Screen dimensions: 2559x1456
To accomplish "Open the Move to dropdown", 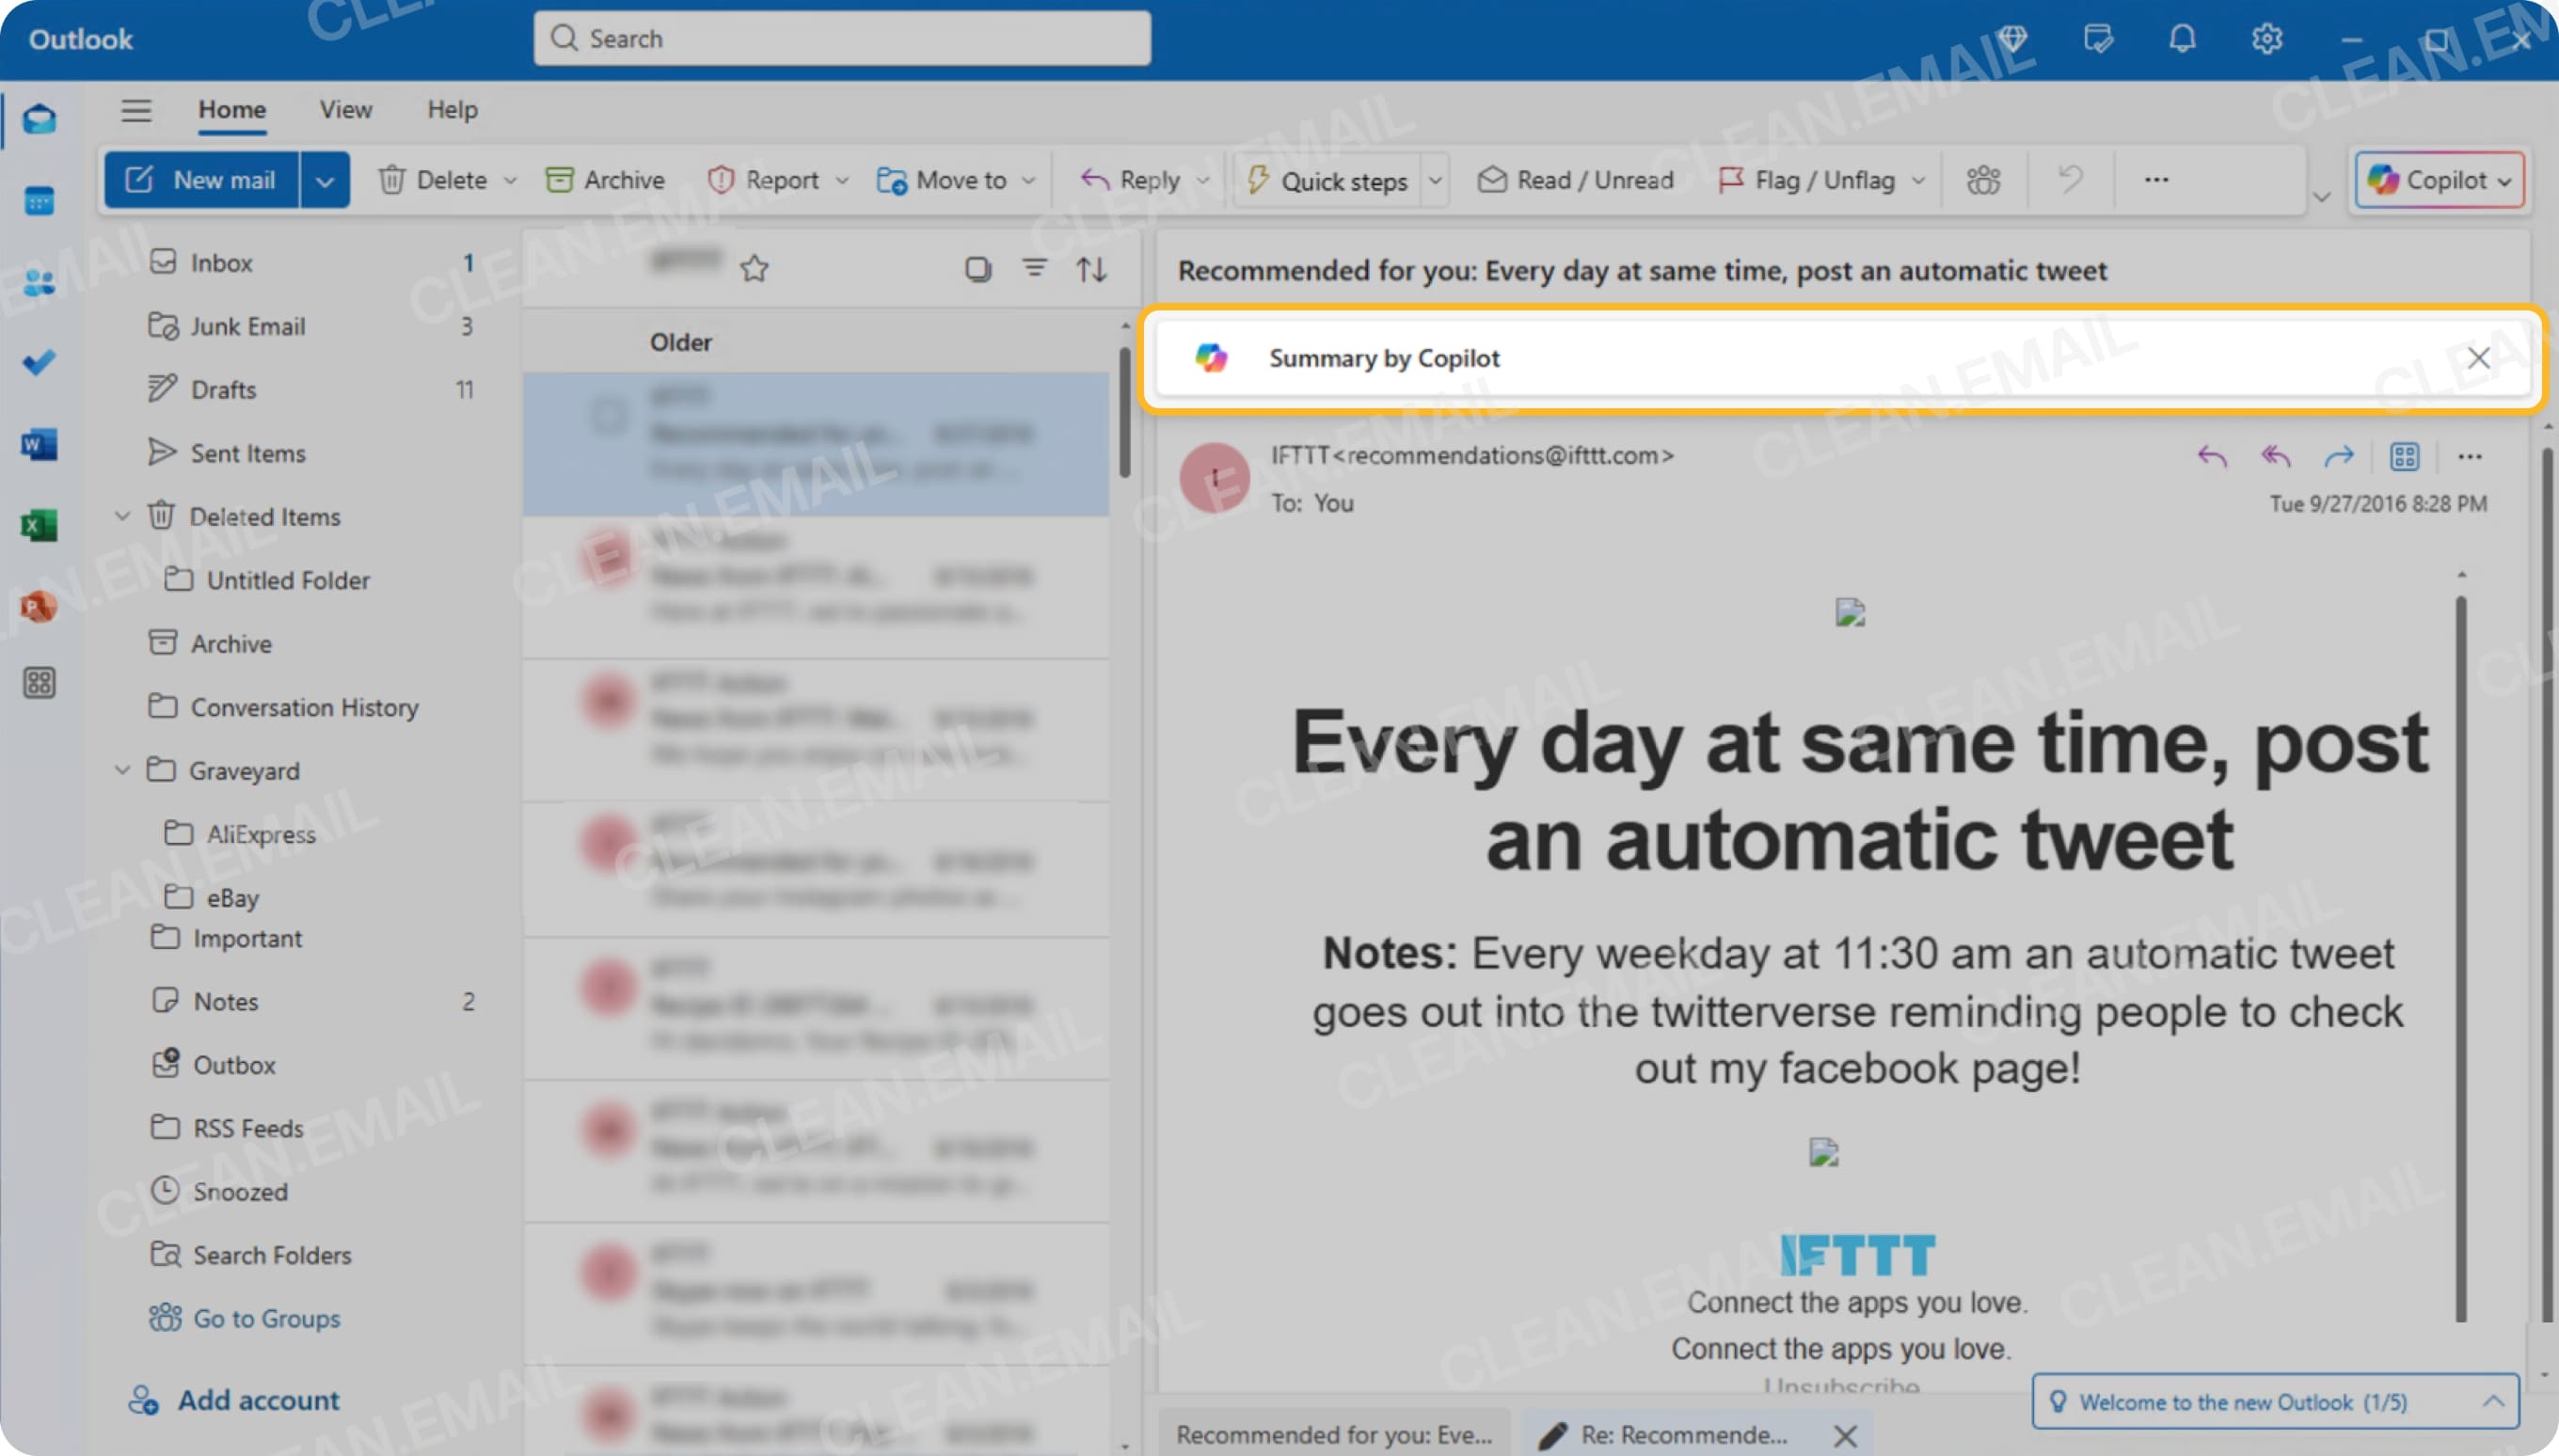I will pos(1031,180).
